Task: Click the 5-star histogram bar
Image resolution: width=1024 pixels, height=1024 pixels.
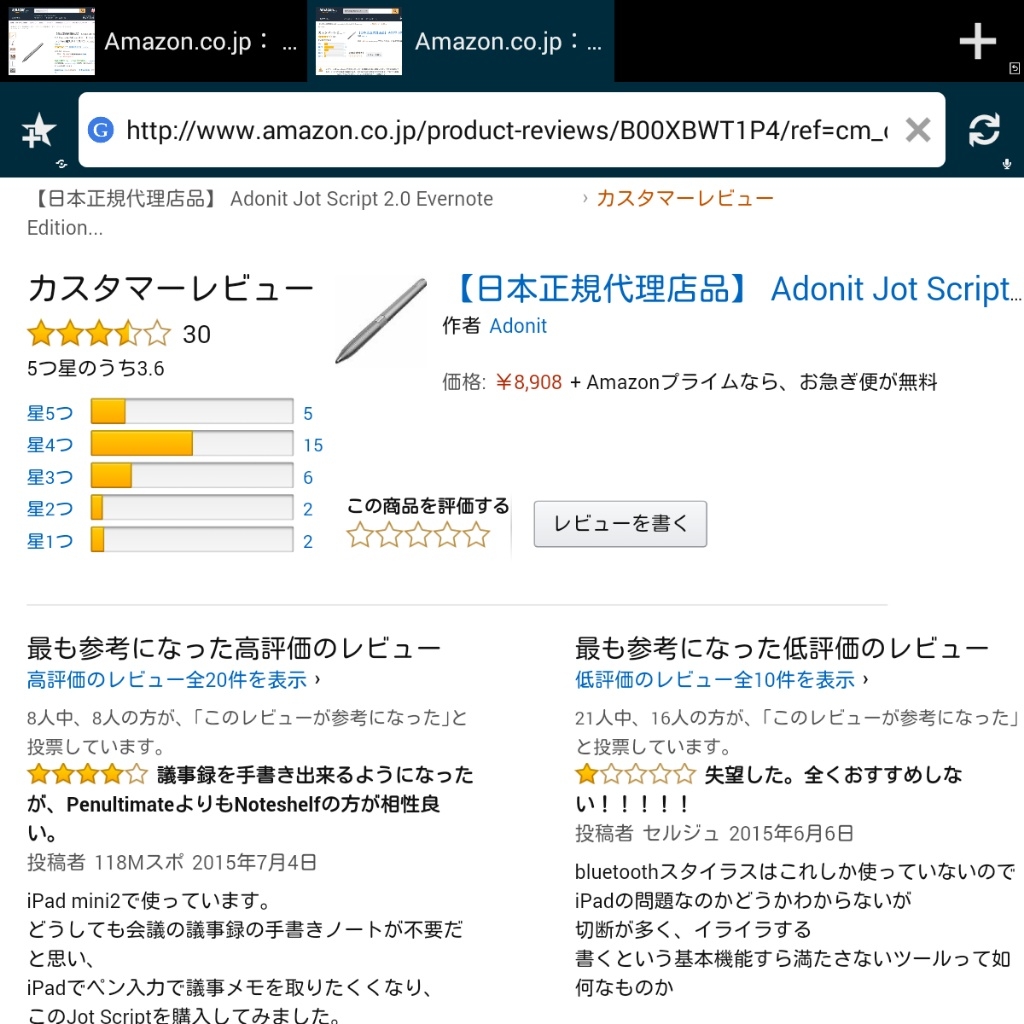Action: 191,411
